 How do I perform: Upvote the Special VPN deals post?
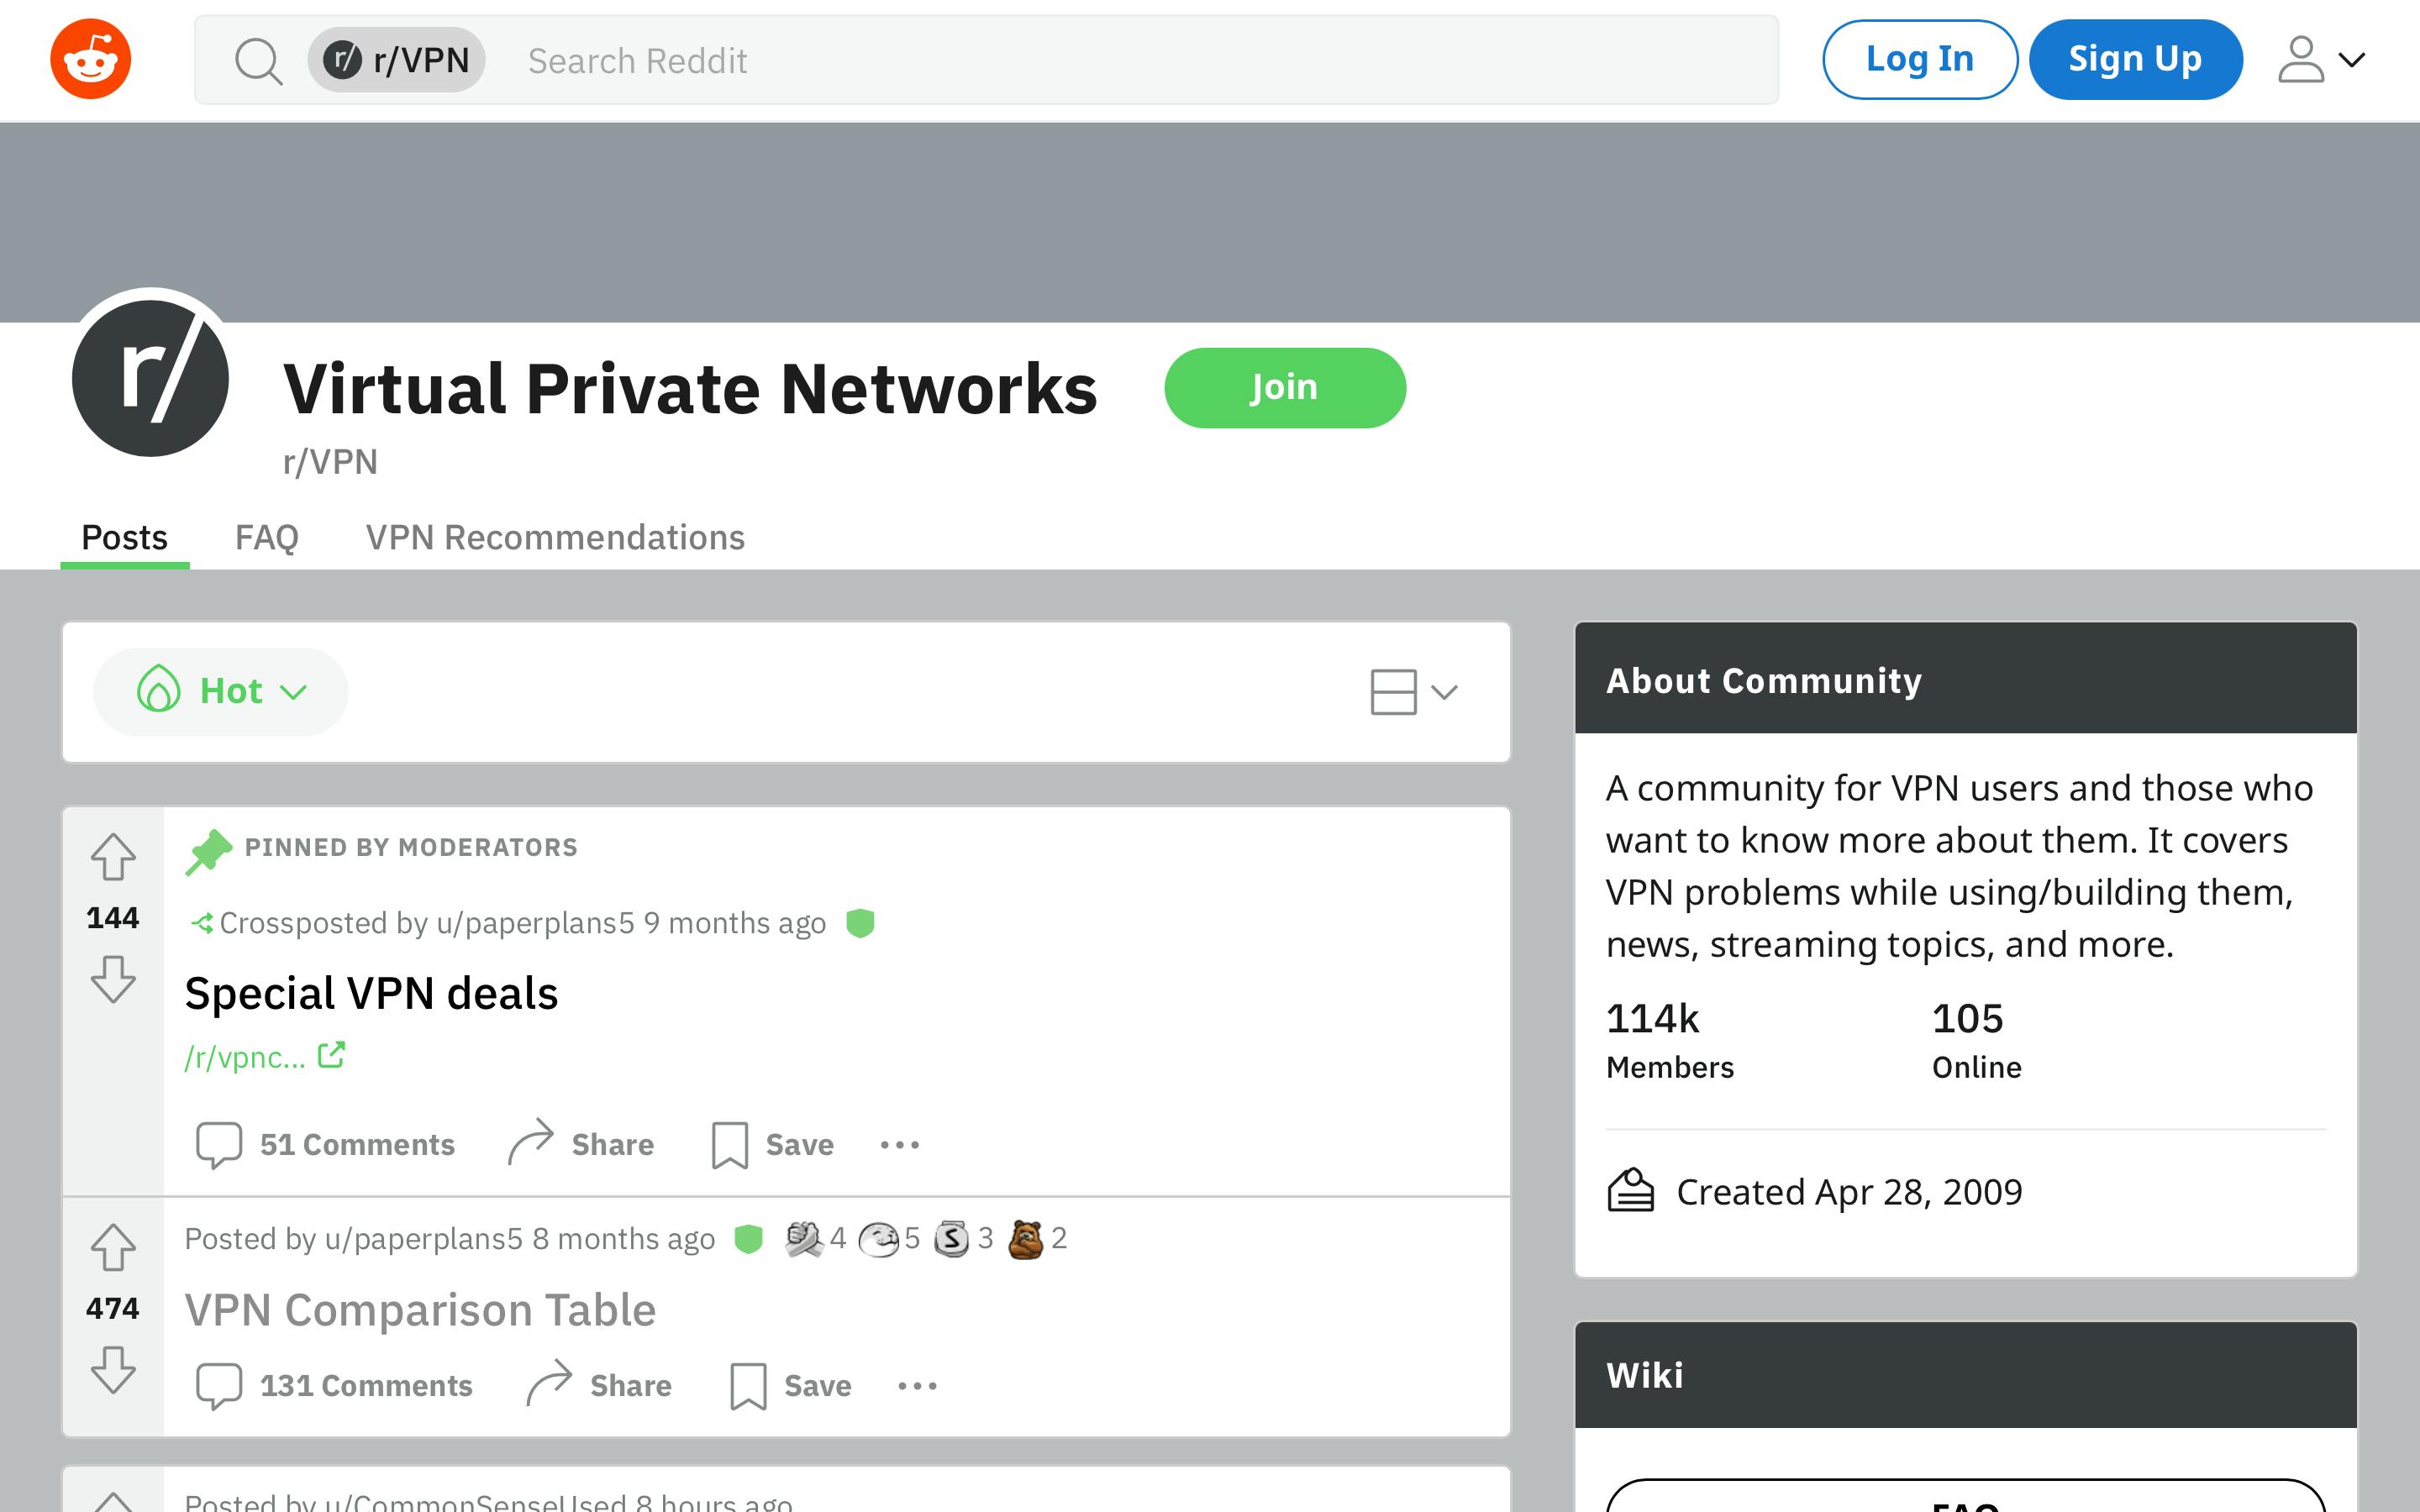click(113, 857)
